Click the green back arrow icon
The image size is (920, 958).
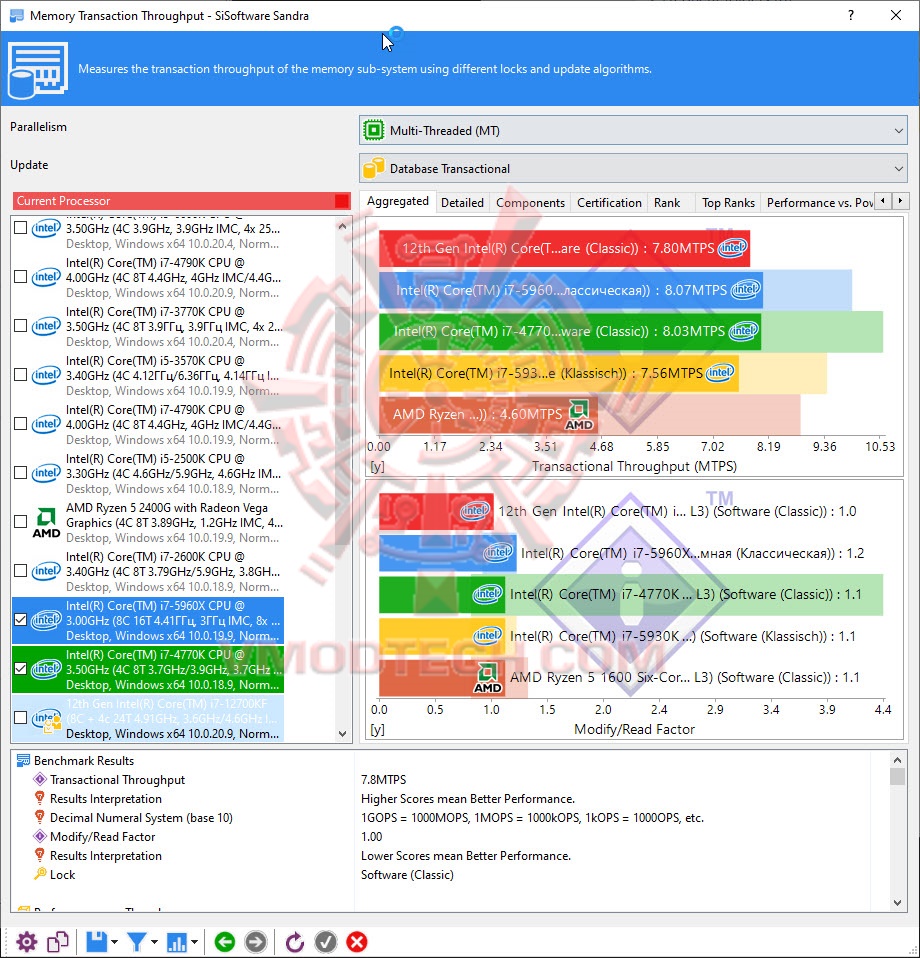[224, 941]
